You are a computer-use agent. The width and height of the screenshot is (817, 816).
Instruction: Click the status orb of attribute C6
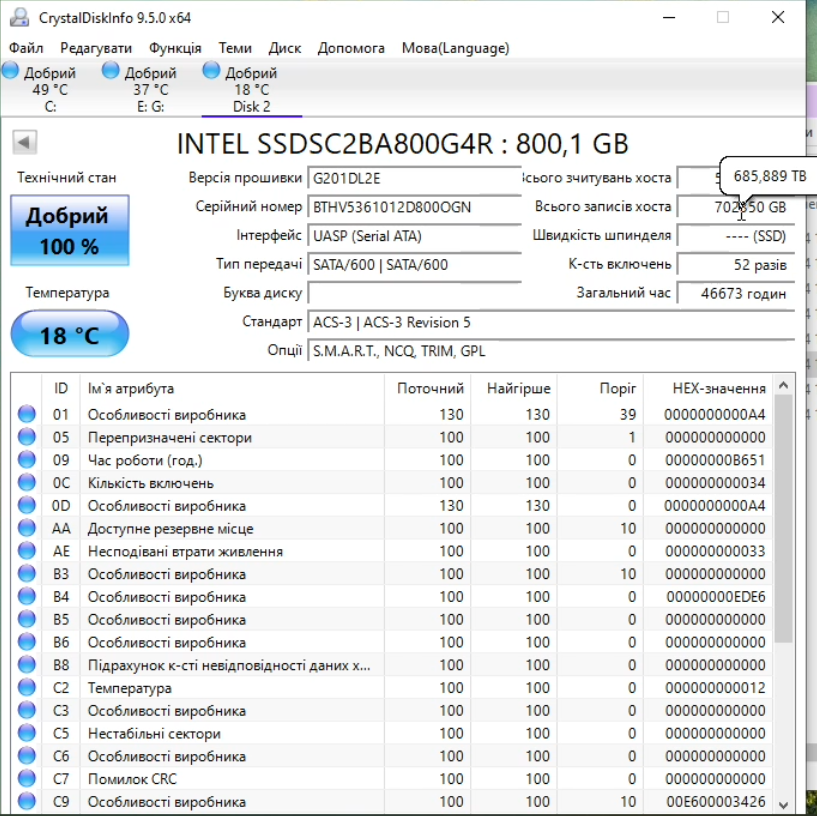(27, 756)
